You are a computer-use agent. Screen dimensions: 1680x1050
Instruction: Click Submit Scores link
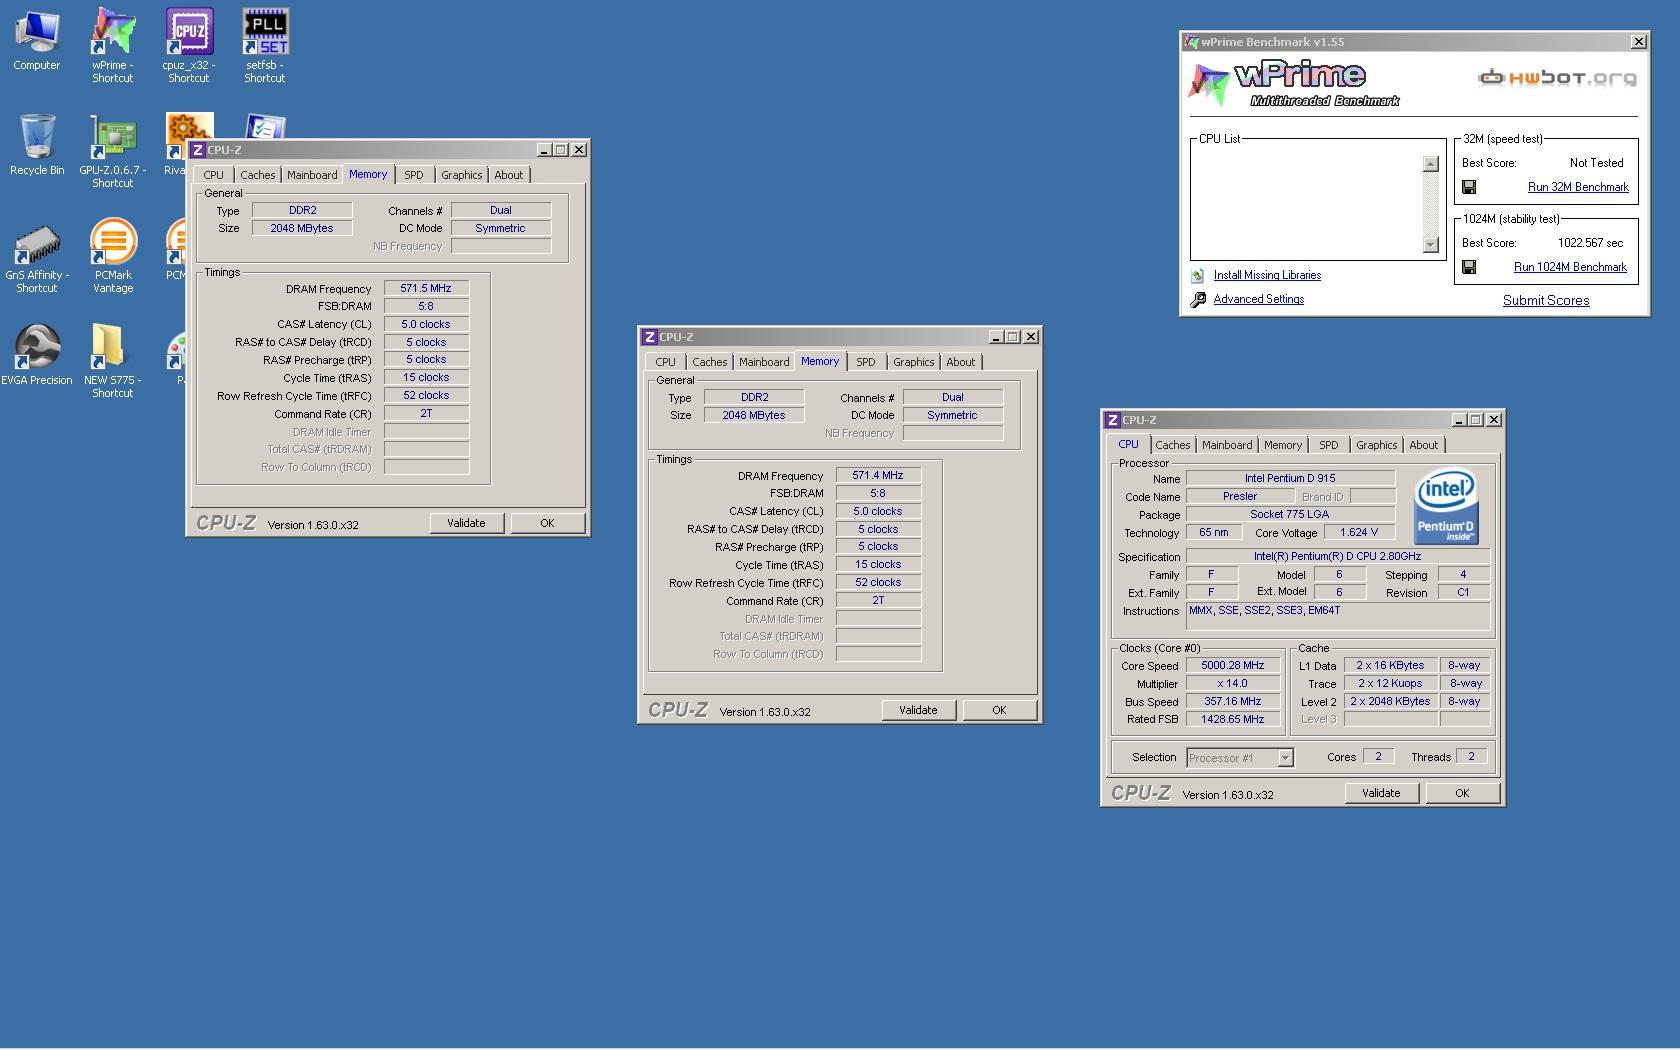(x=1546, y=300)
